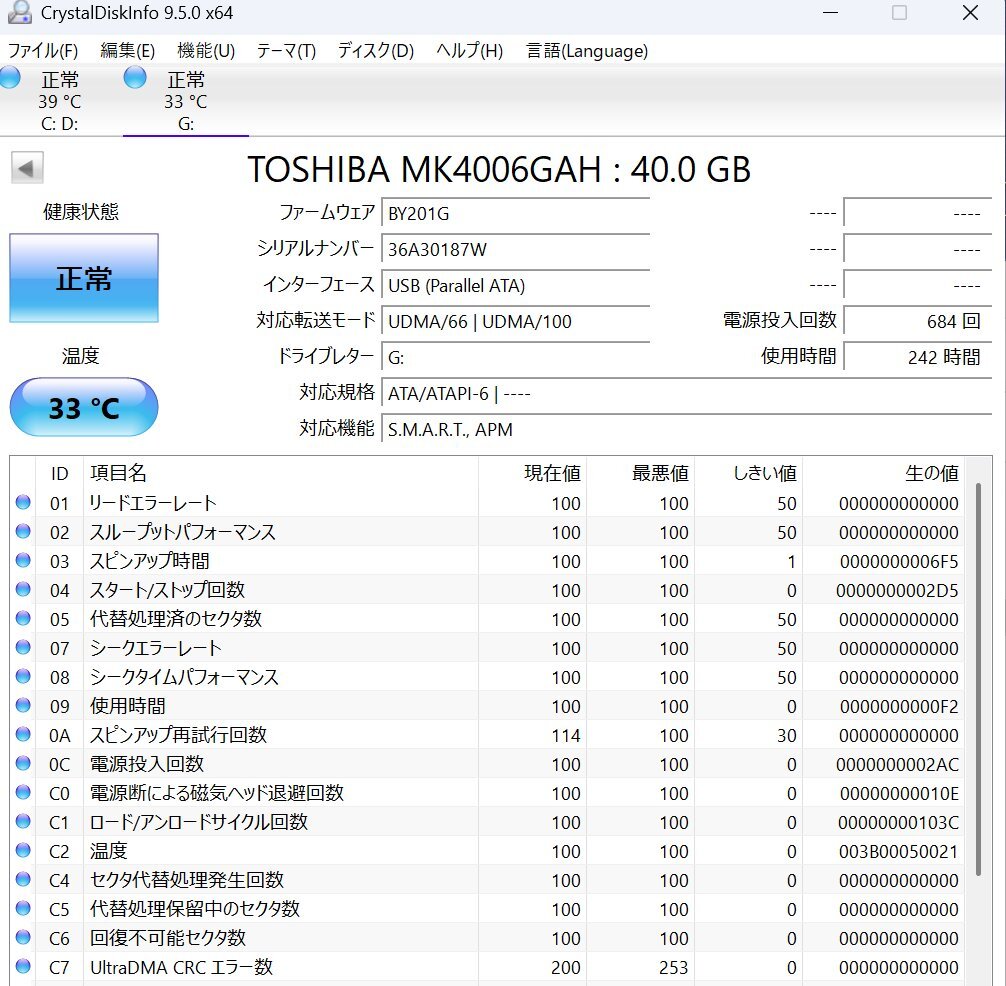Click the status dot for ID C2 温度 row

[23, 850]
